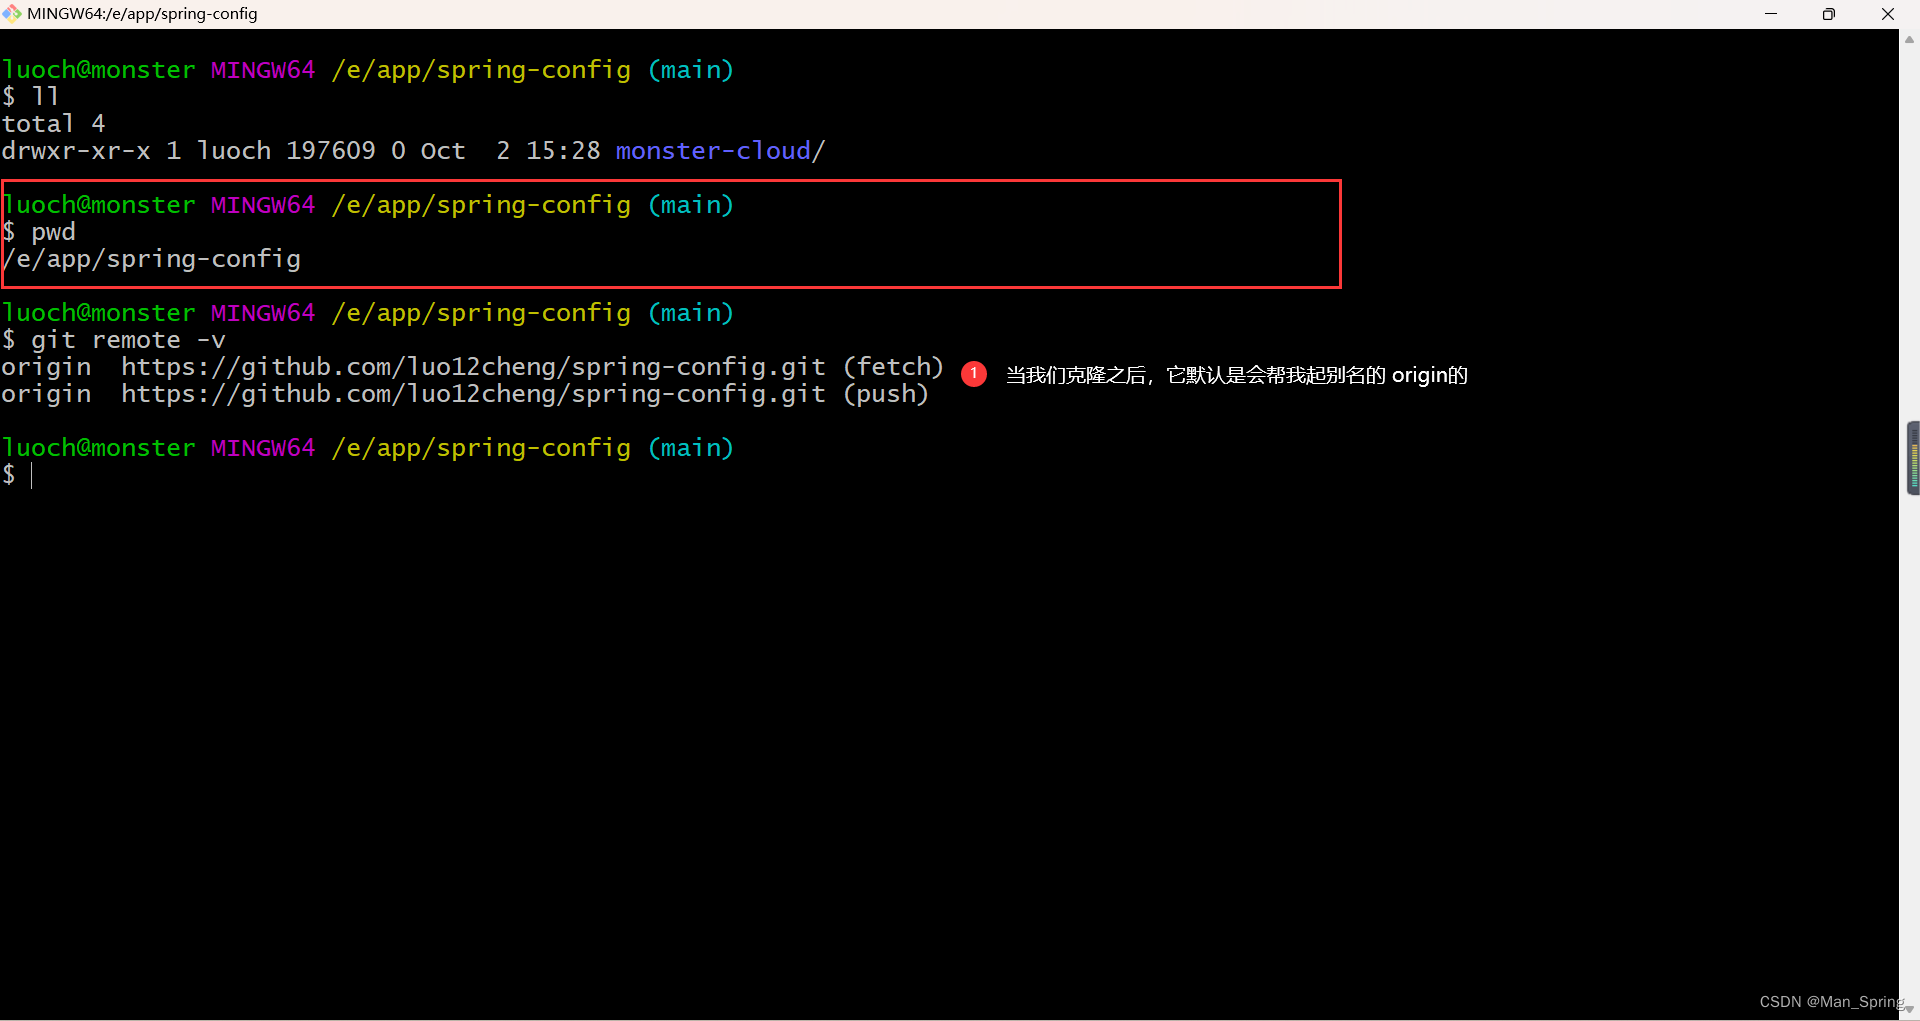Restore down the MINGW64 terminal window

[1829, 14]
